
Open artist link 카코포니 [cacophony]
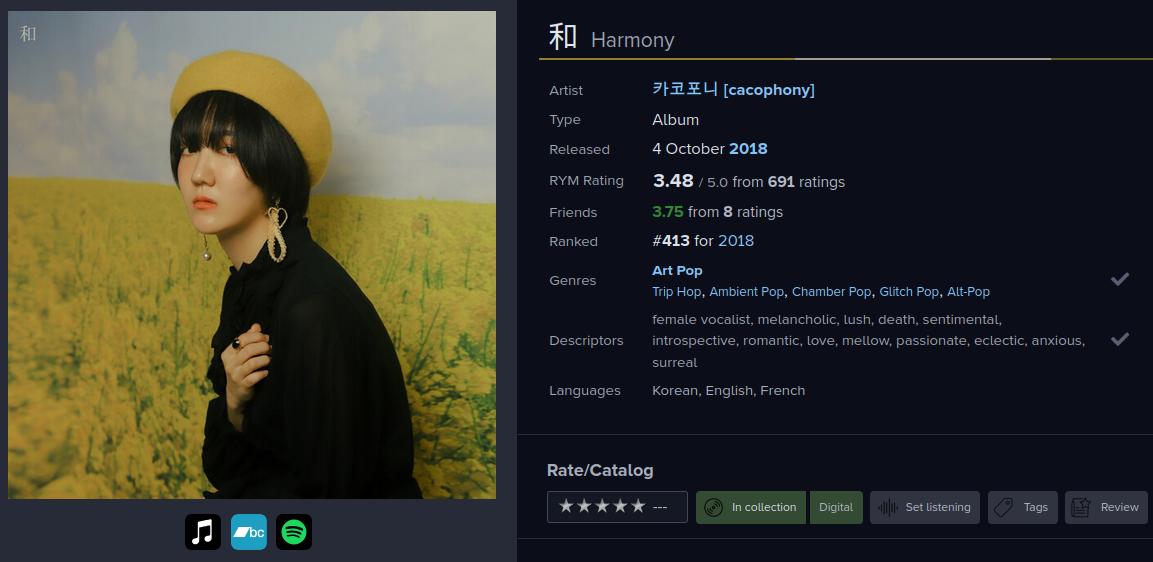coord(733,90)
